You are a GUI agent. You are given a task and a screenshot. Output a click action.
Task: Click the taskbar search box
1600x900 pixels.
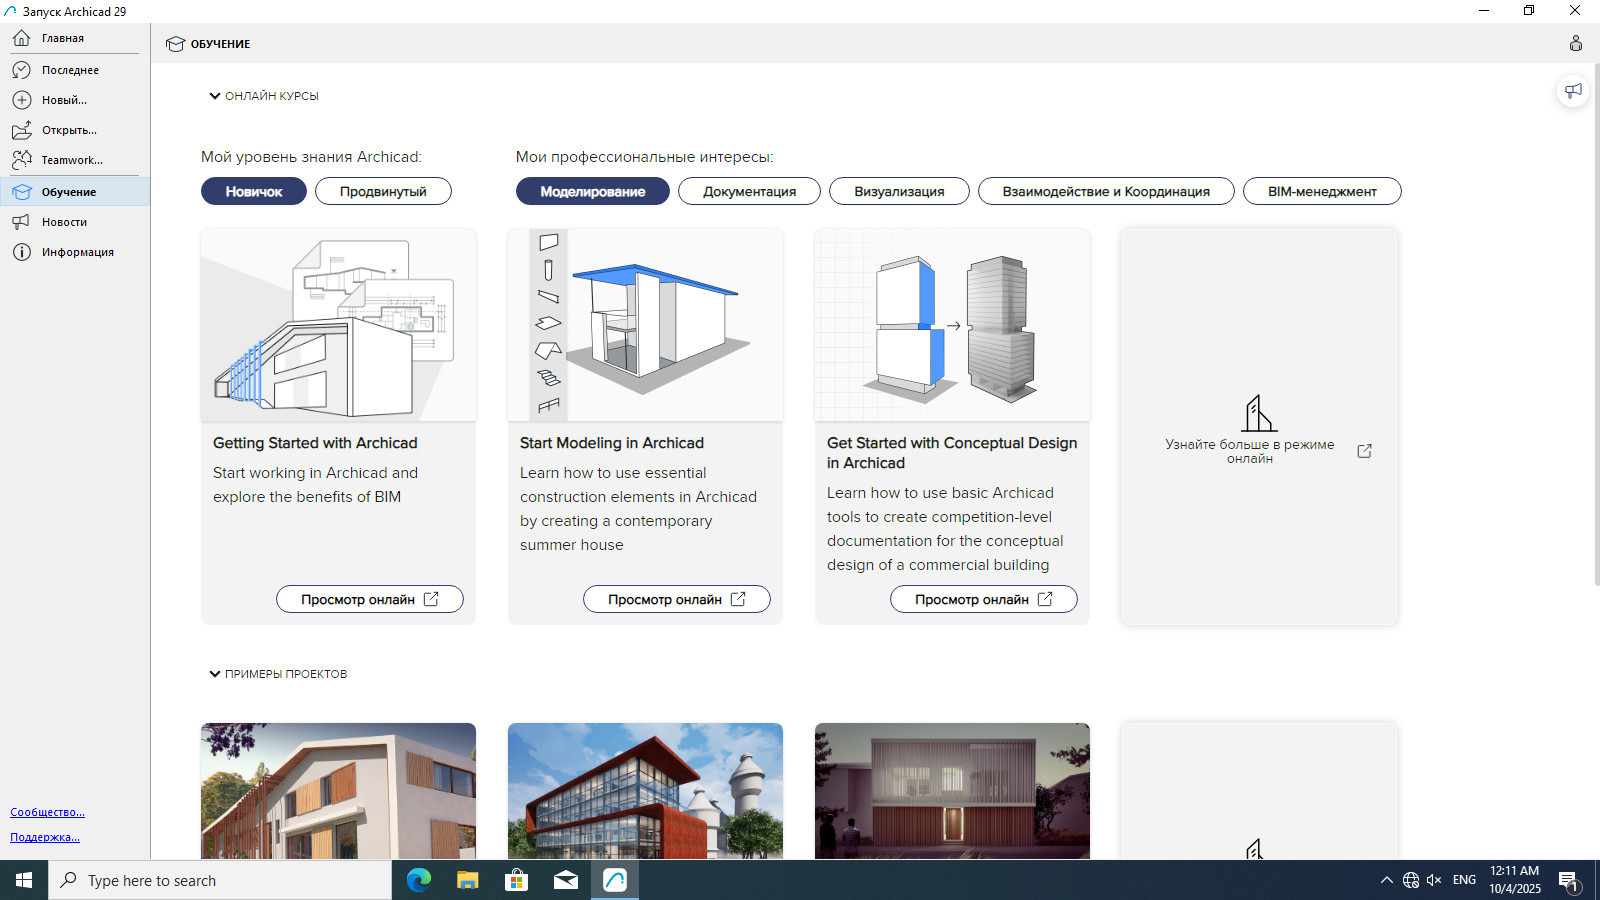(x=220, y=880)
